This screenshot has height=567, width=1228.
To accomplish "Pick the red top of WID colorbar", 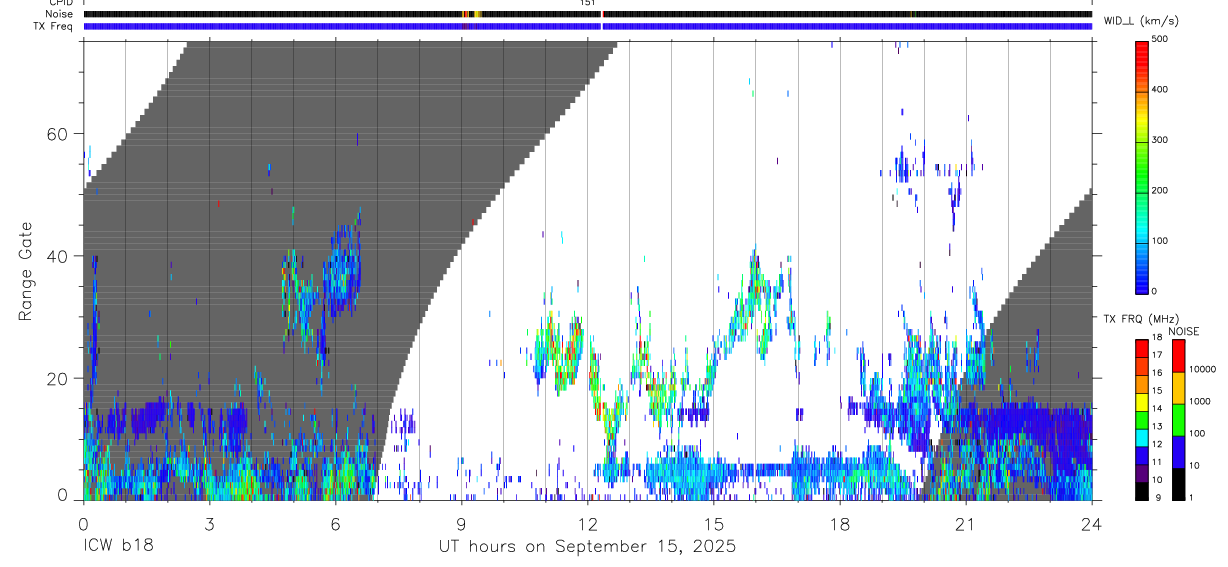I will [1142, 55].
